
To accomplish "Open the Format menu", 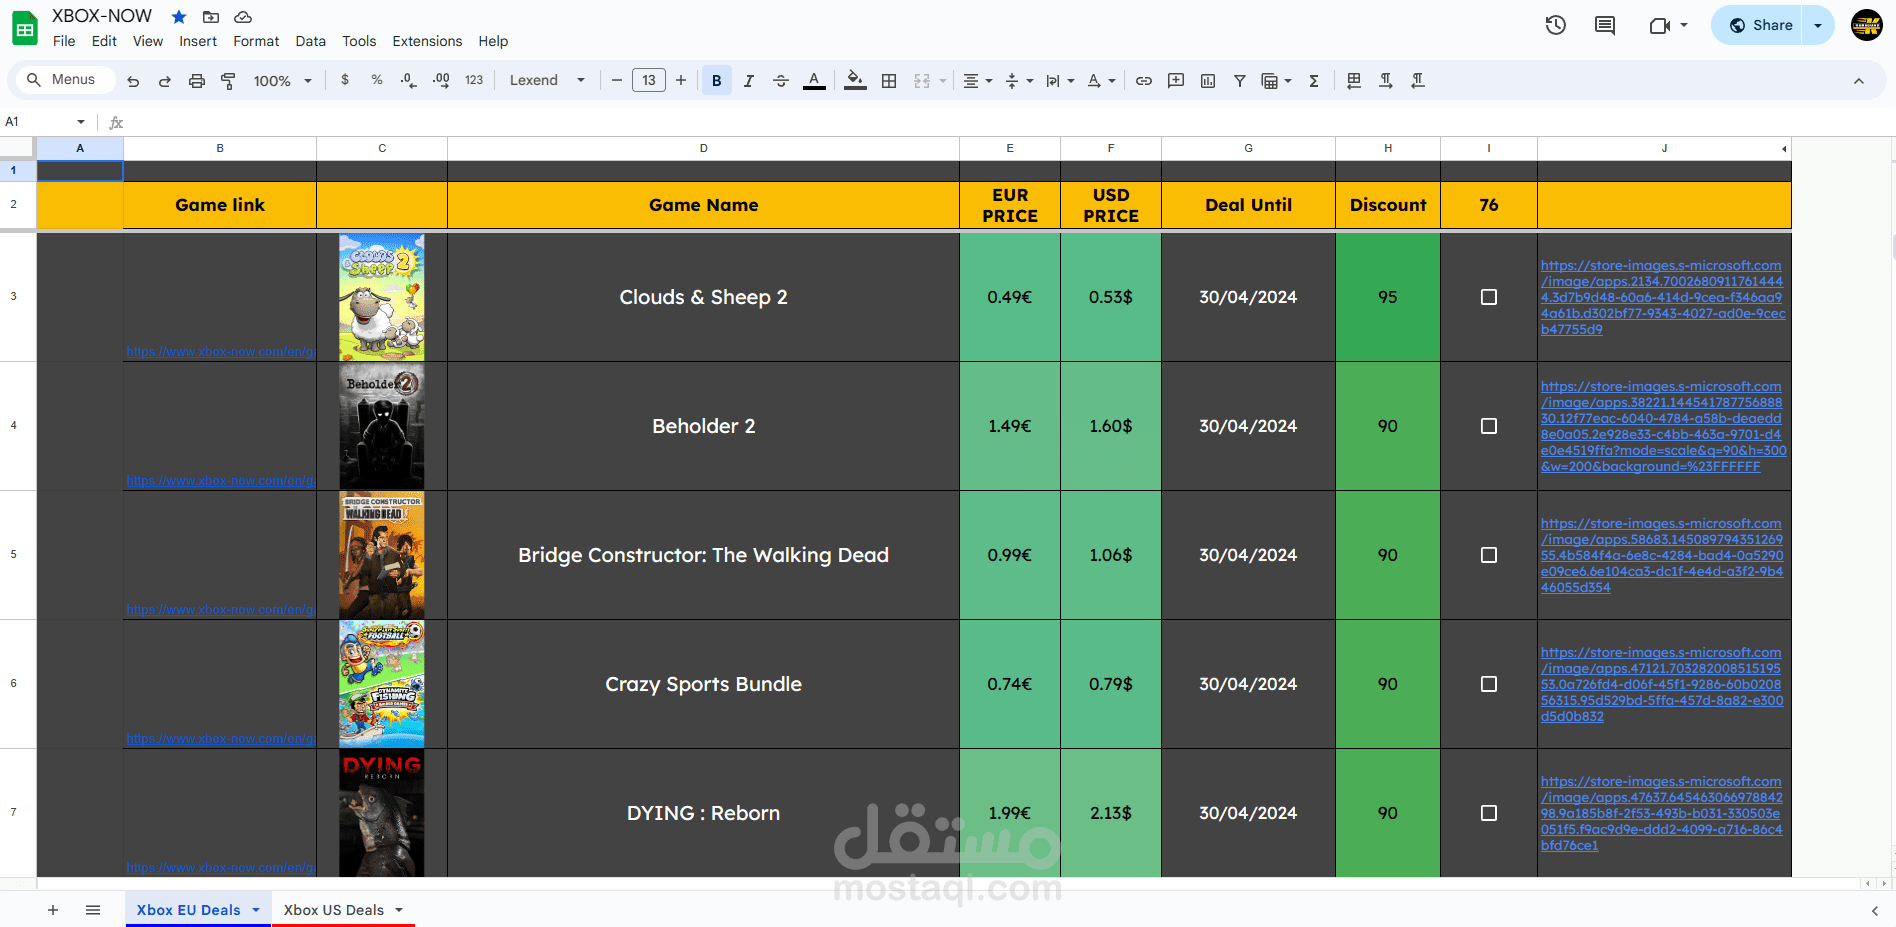I will coord(256,41).
